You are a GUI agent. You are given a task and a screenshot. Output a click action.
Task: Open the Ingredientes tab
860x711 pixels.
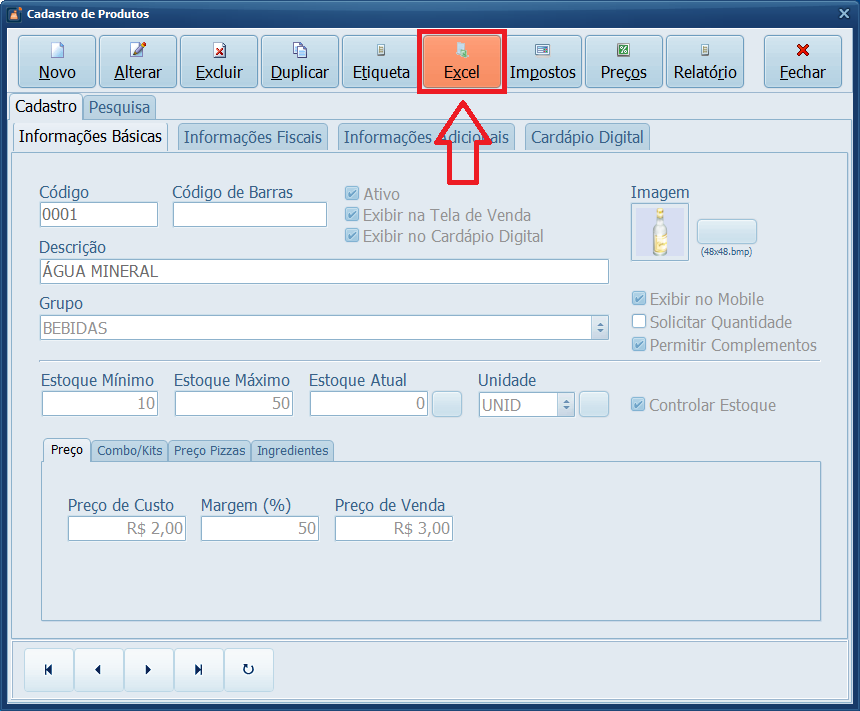click(x=292, y=450)
